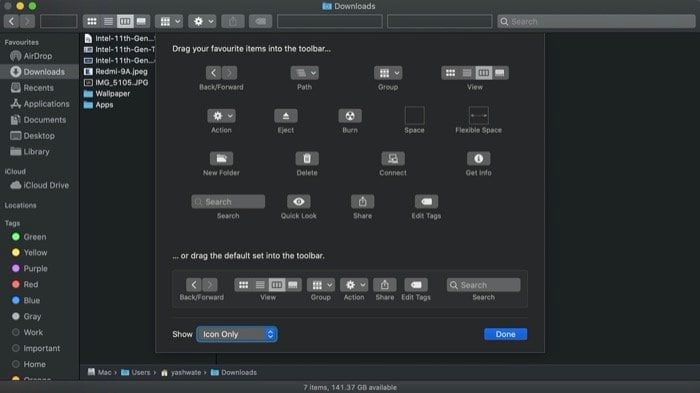Switch to gallery view in the top toolbar
This screenshot has height=393, width=700.
coord(142,21)
